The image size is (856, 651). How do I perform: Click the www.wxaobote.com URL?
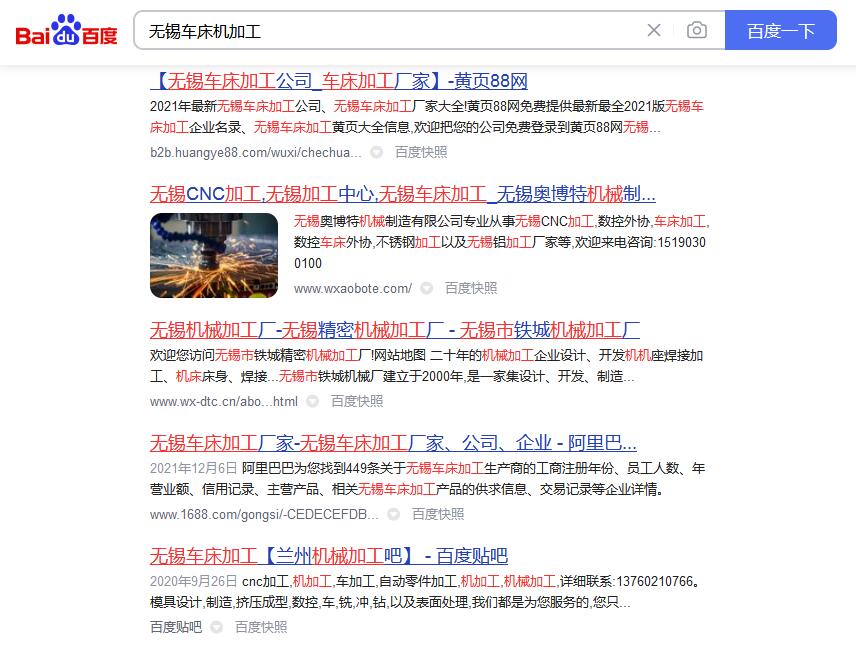coord(353,288)
